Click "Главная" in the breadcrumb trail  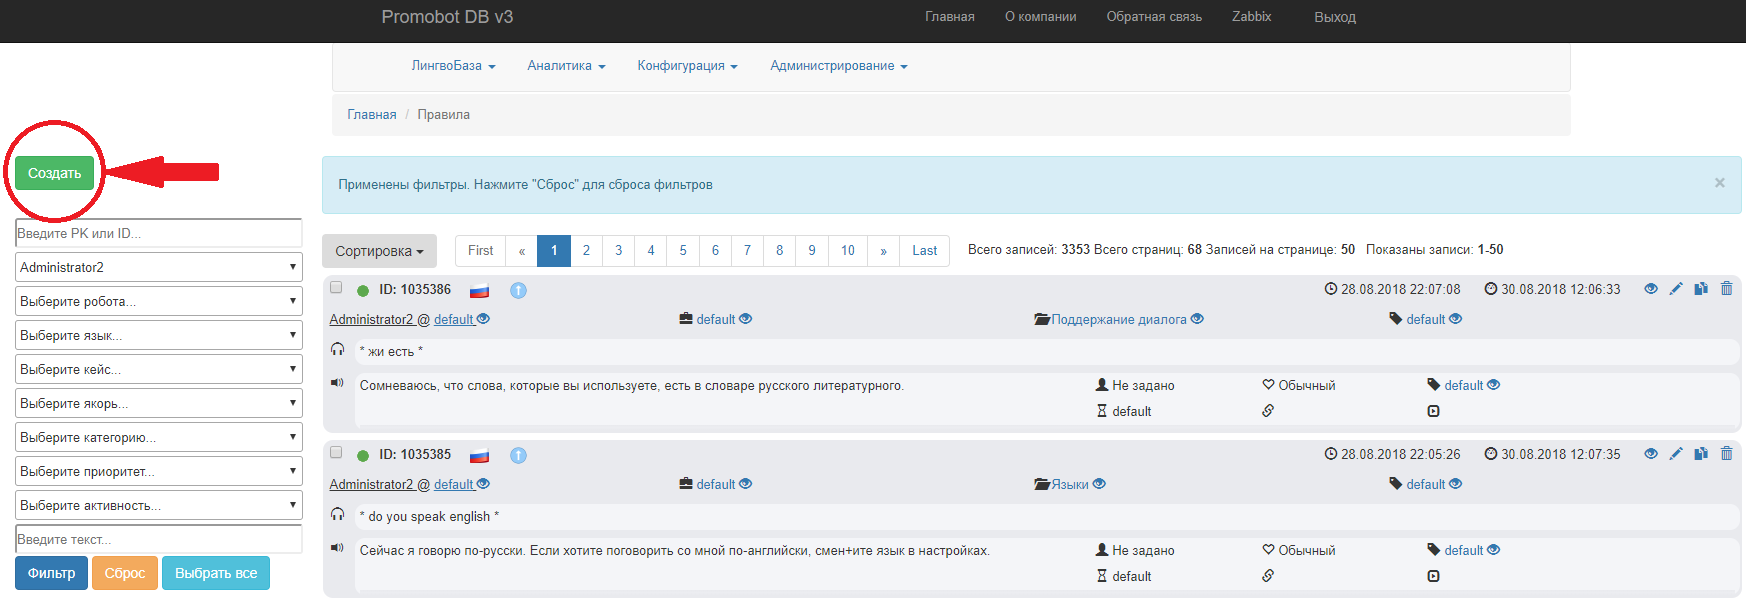(372, 115)
